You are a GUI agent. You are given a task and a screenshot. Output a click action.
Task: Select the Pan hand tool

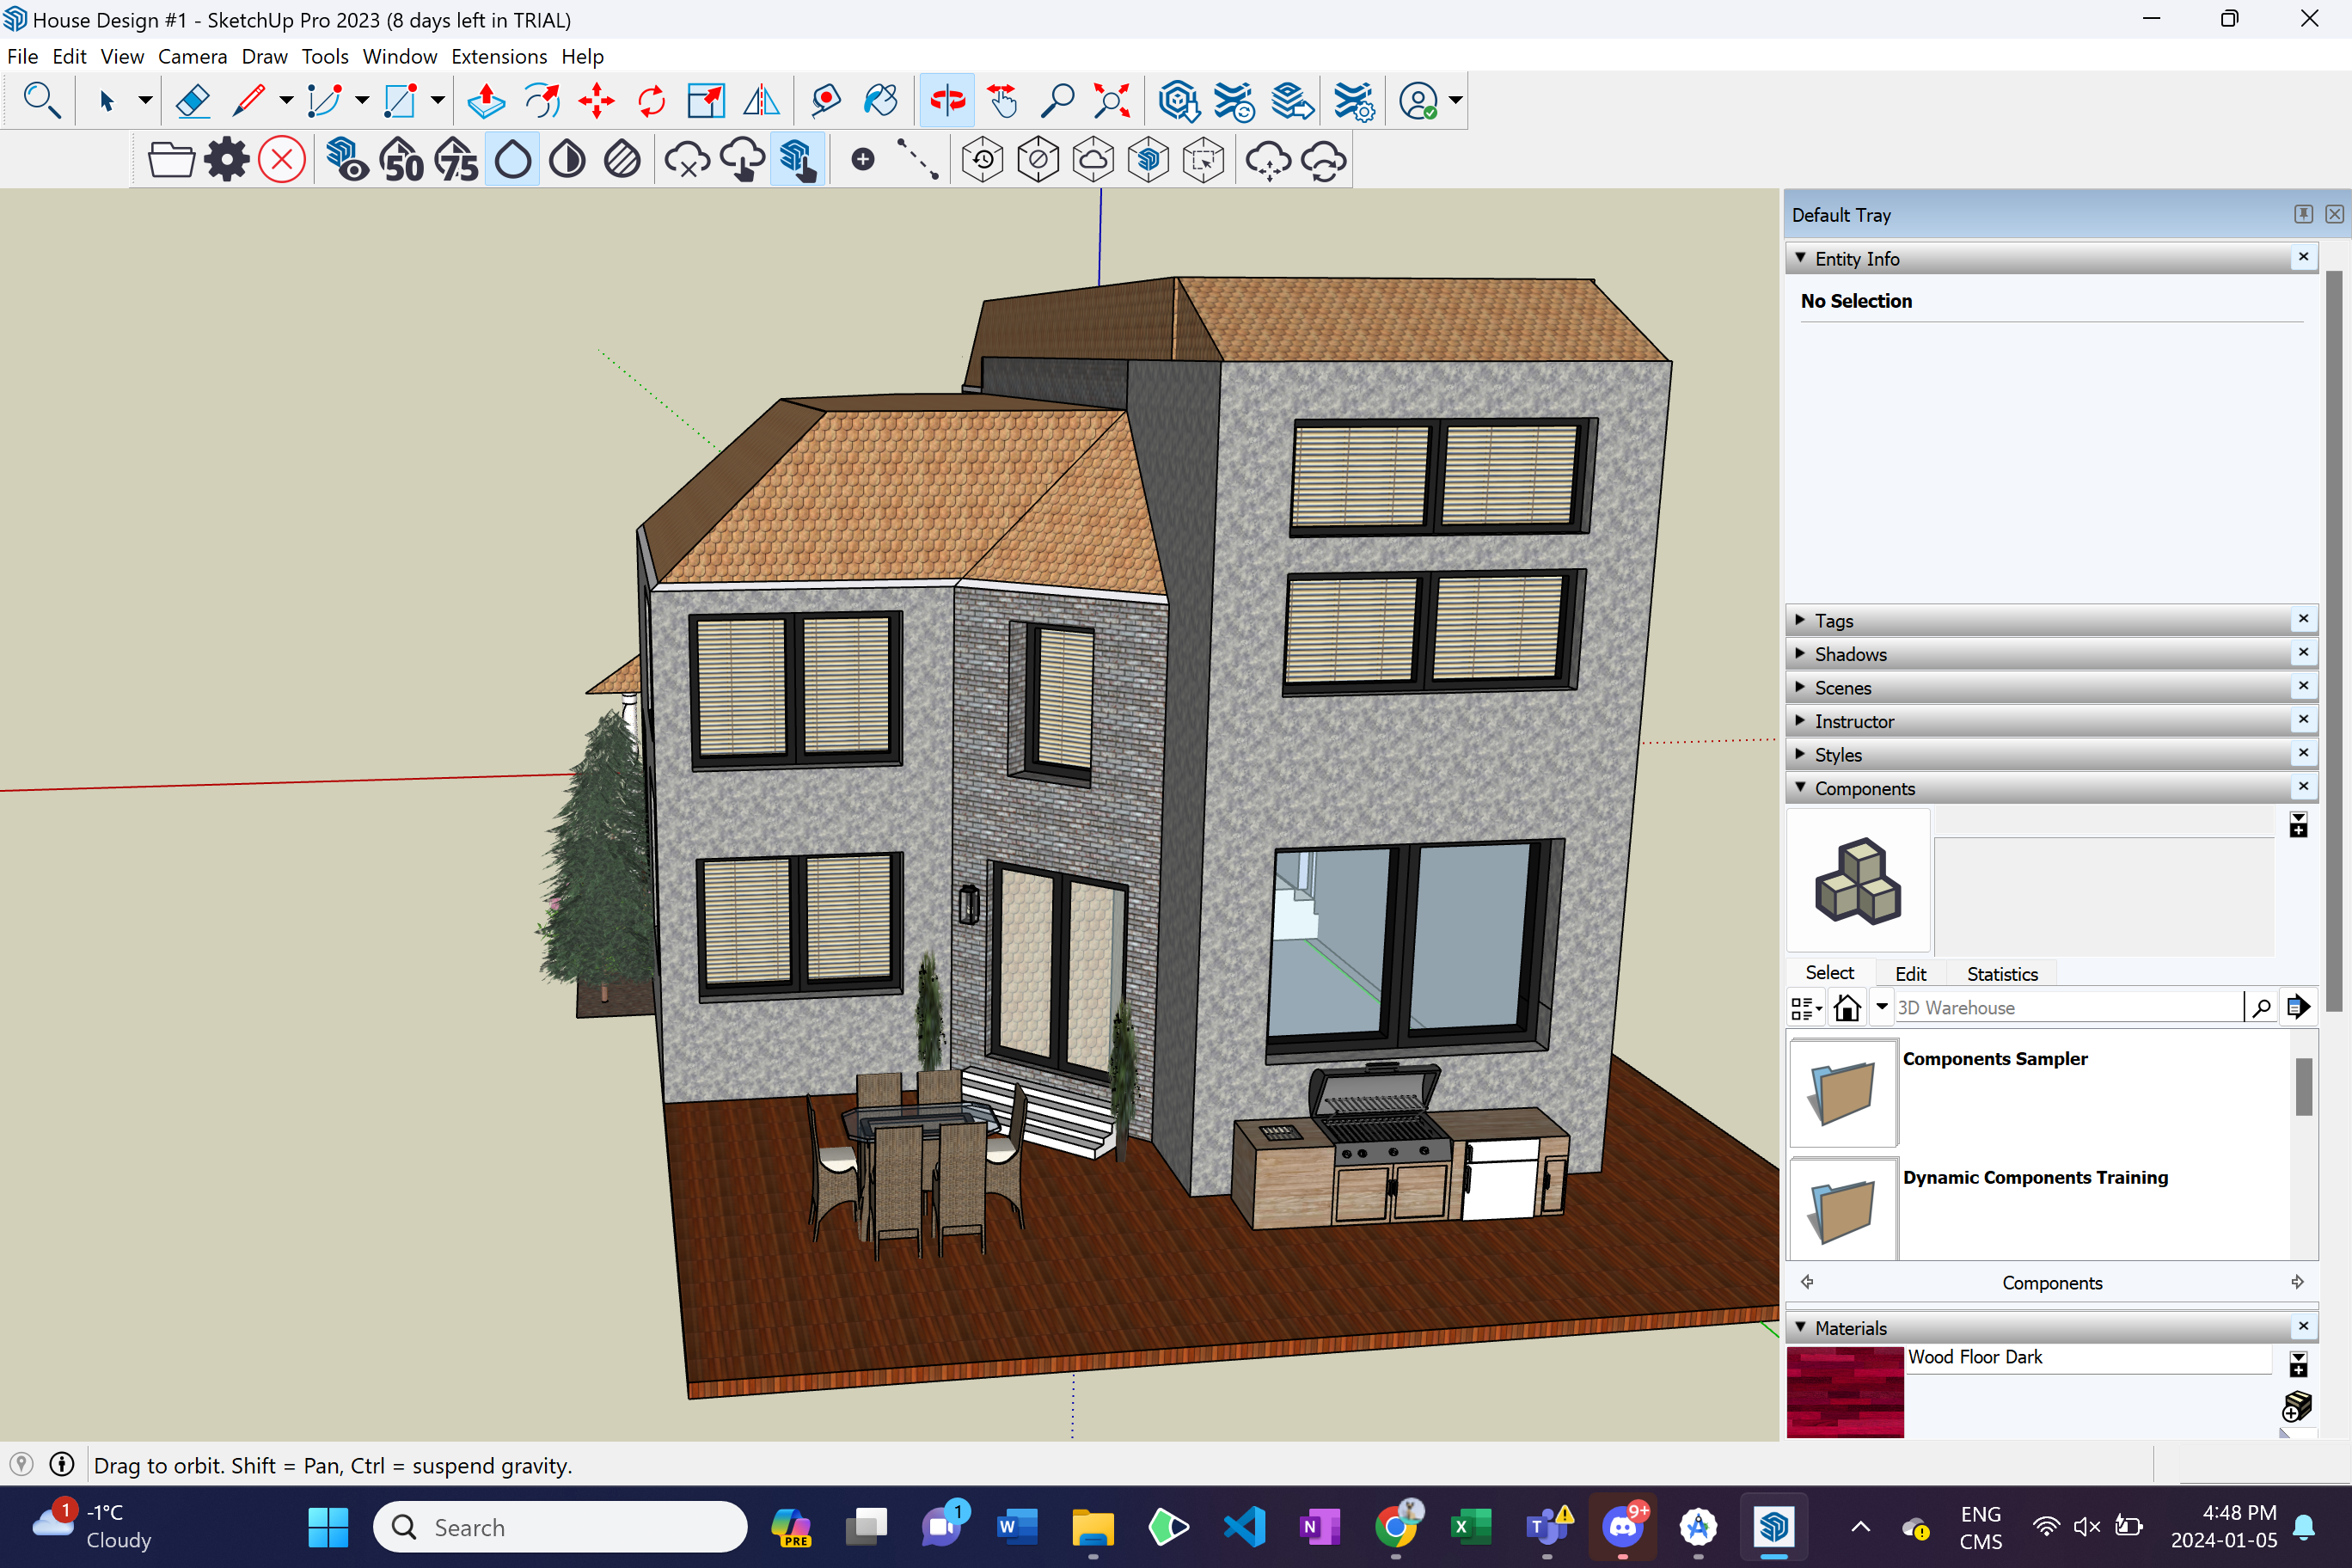(x=1002, y=101)
